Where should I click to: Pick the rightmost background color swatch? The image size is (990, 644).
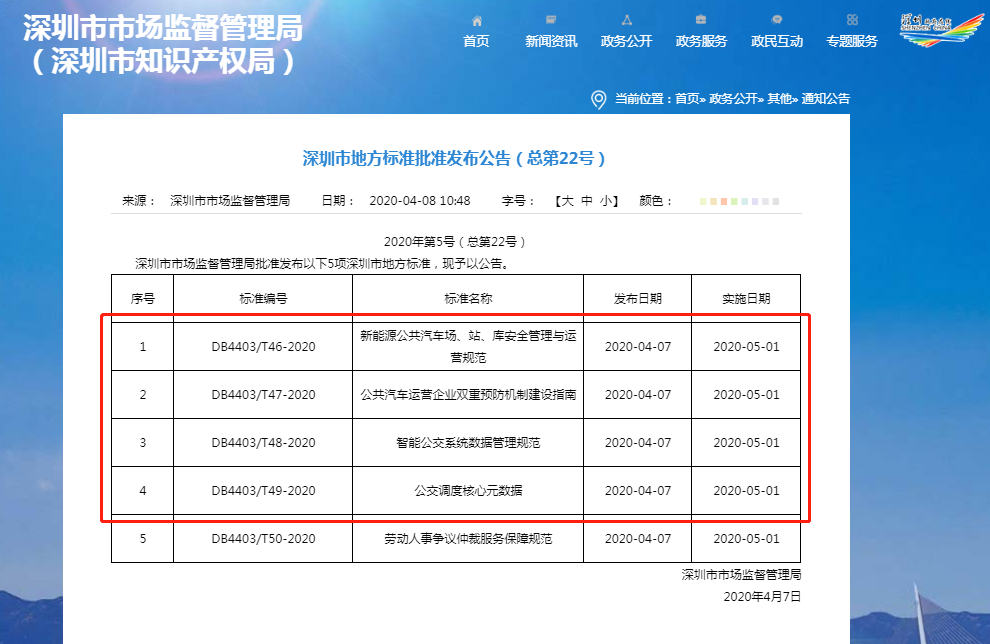[x=775, y=201]
